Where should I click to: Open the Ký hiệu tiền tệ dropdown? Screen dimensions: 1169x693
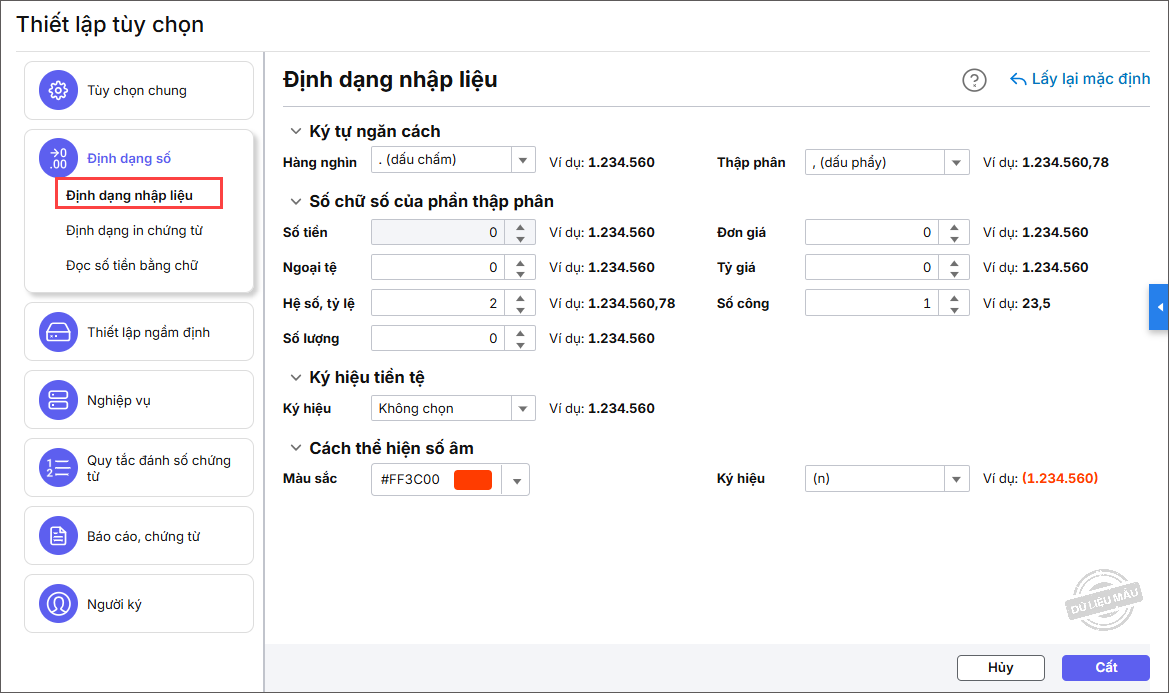tap(523, 408)
